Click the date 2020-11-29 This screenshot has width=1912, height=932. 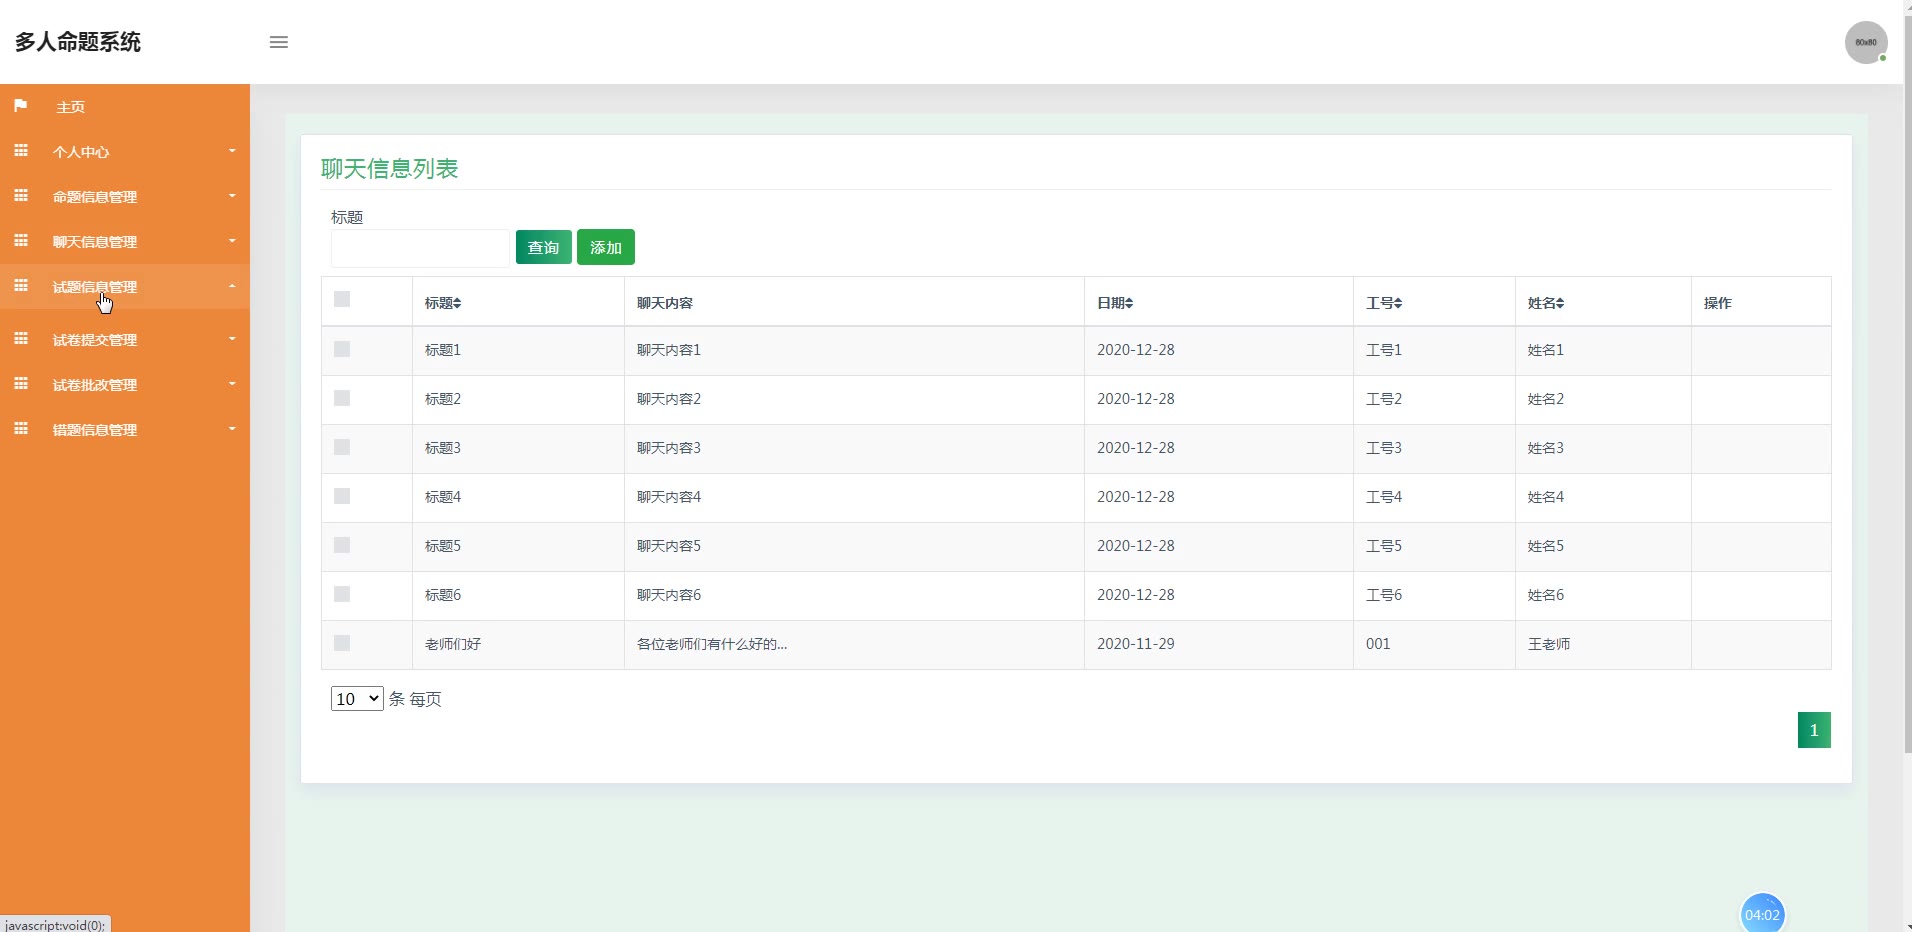click(1136, 644)
